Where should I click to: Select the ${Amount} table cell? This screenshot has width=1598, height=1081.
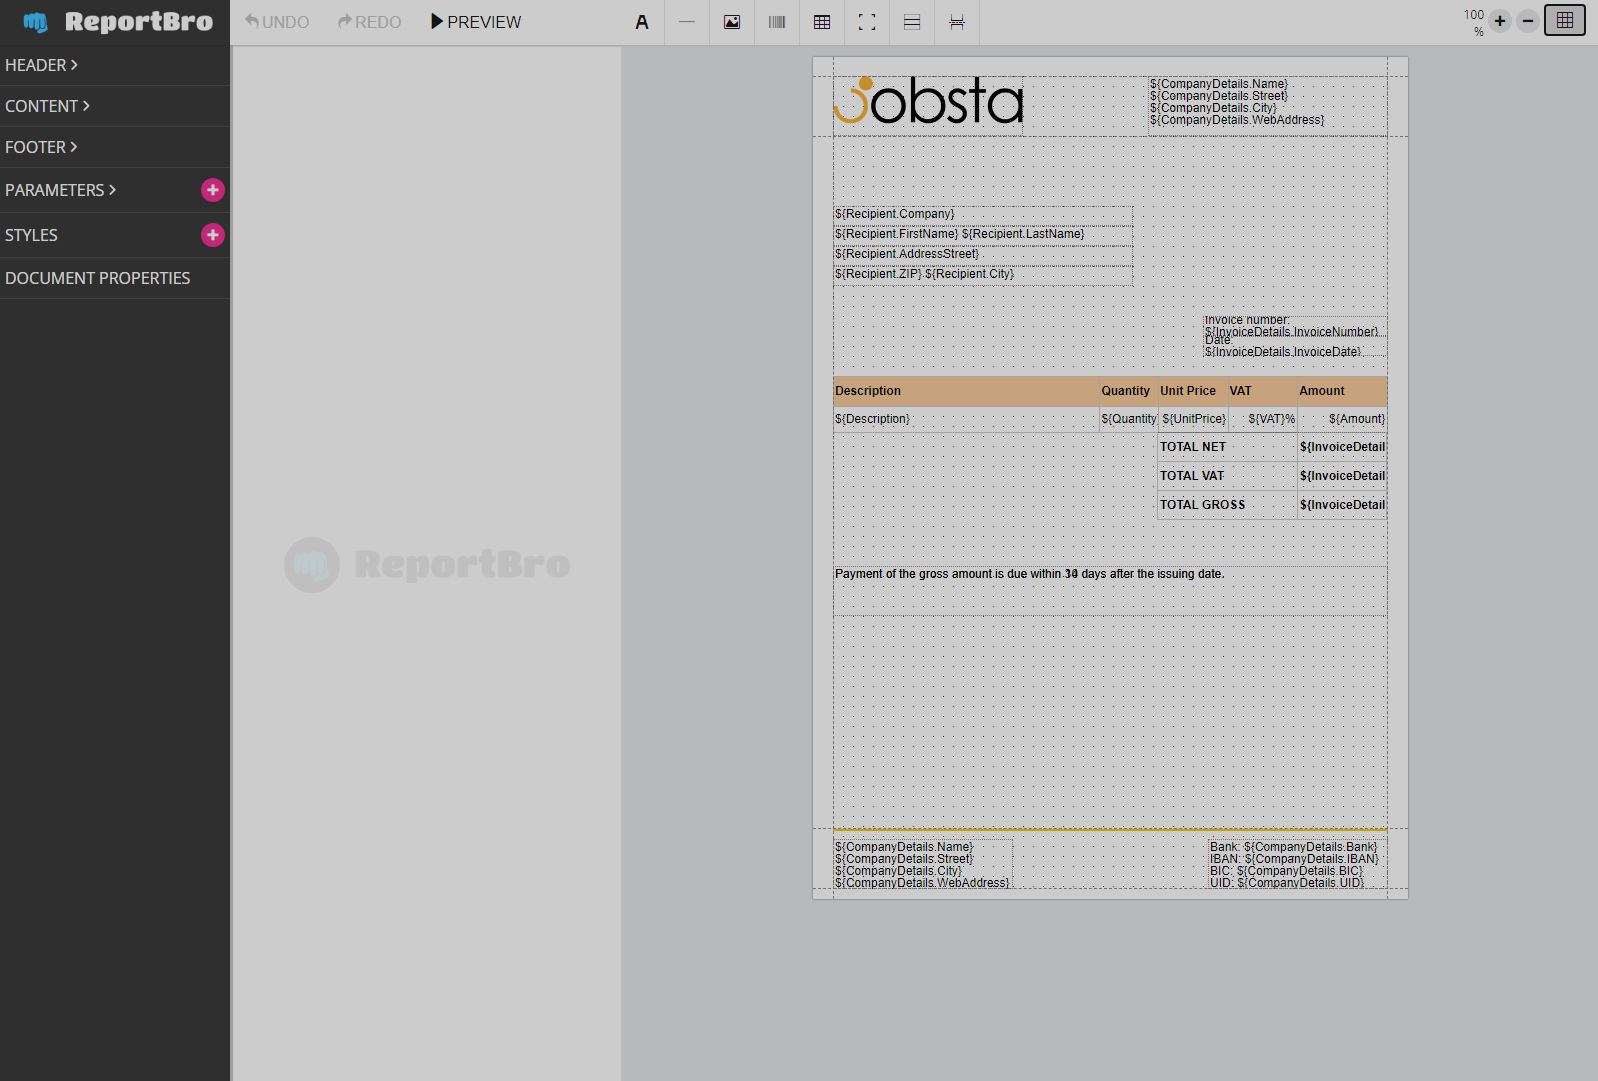tap(1342, 419)
